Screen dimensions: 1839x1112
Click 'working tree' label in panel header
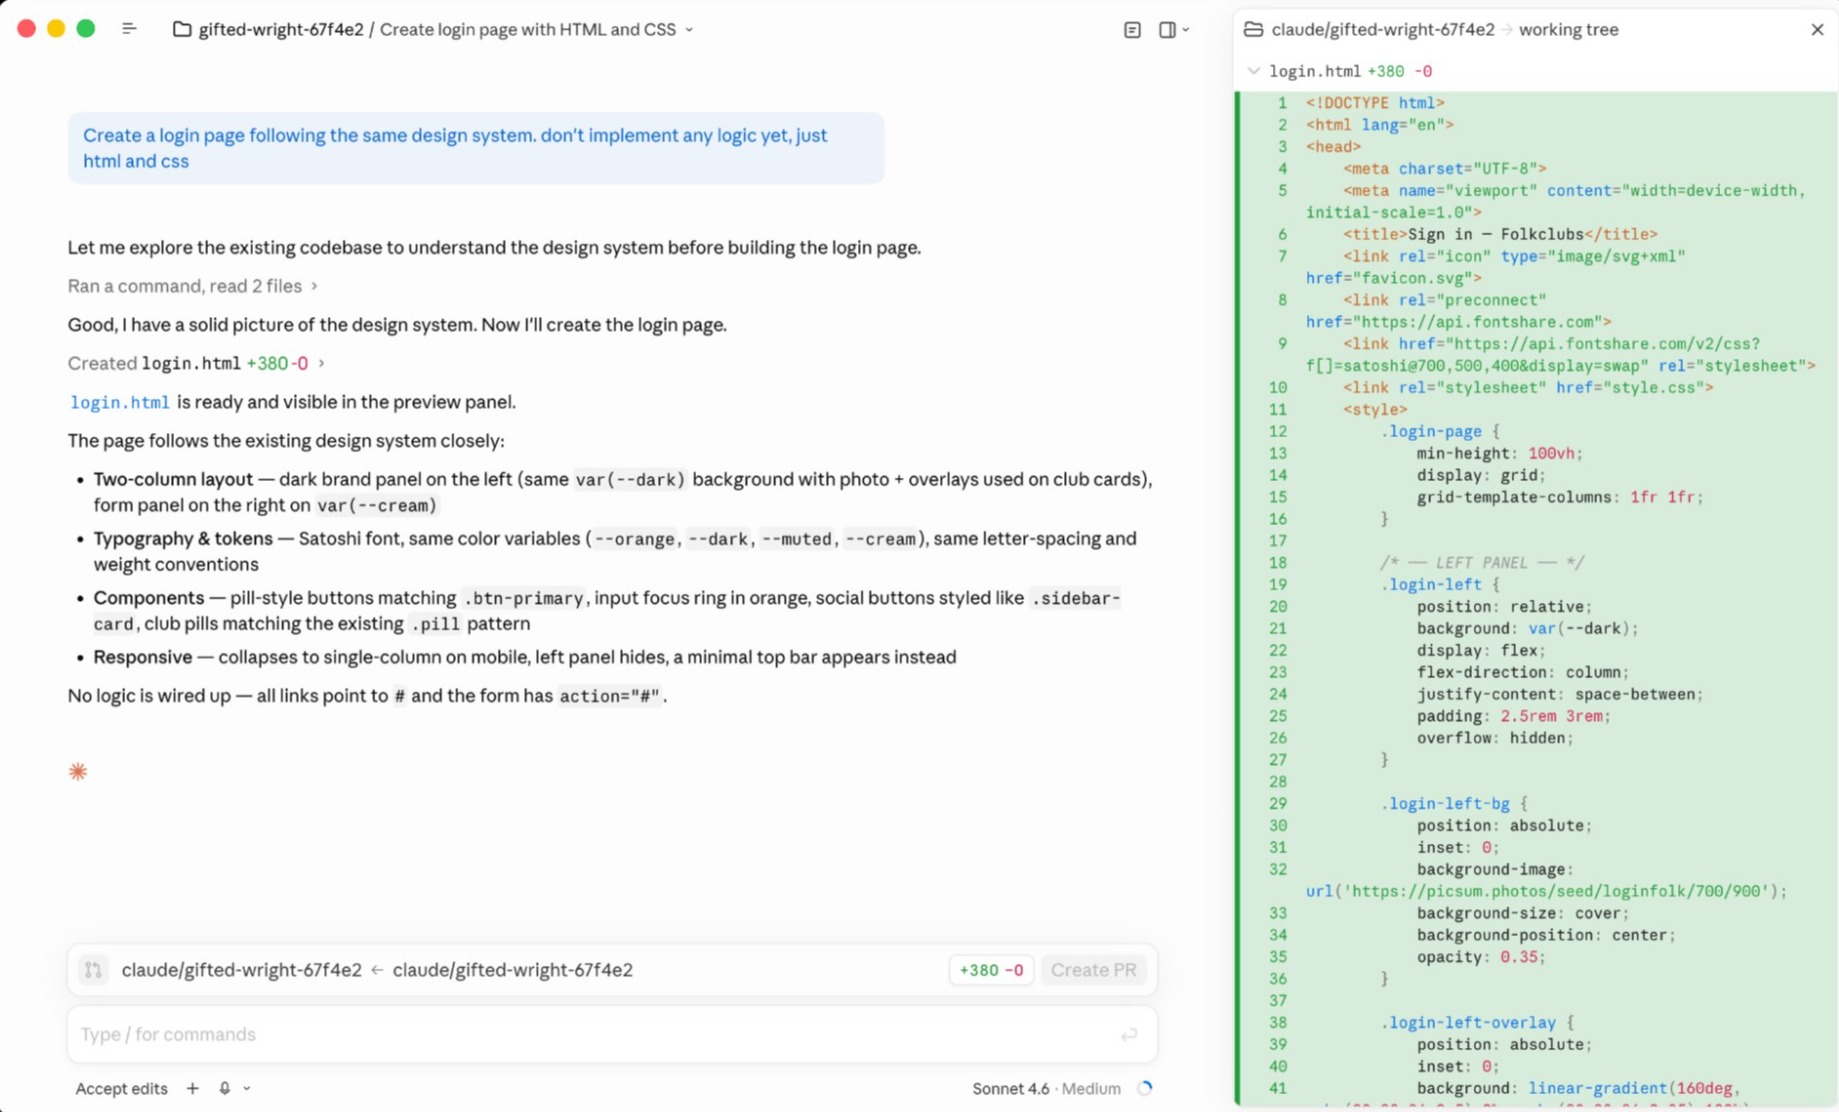1568,29
